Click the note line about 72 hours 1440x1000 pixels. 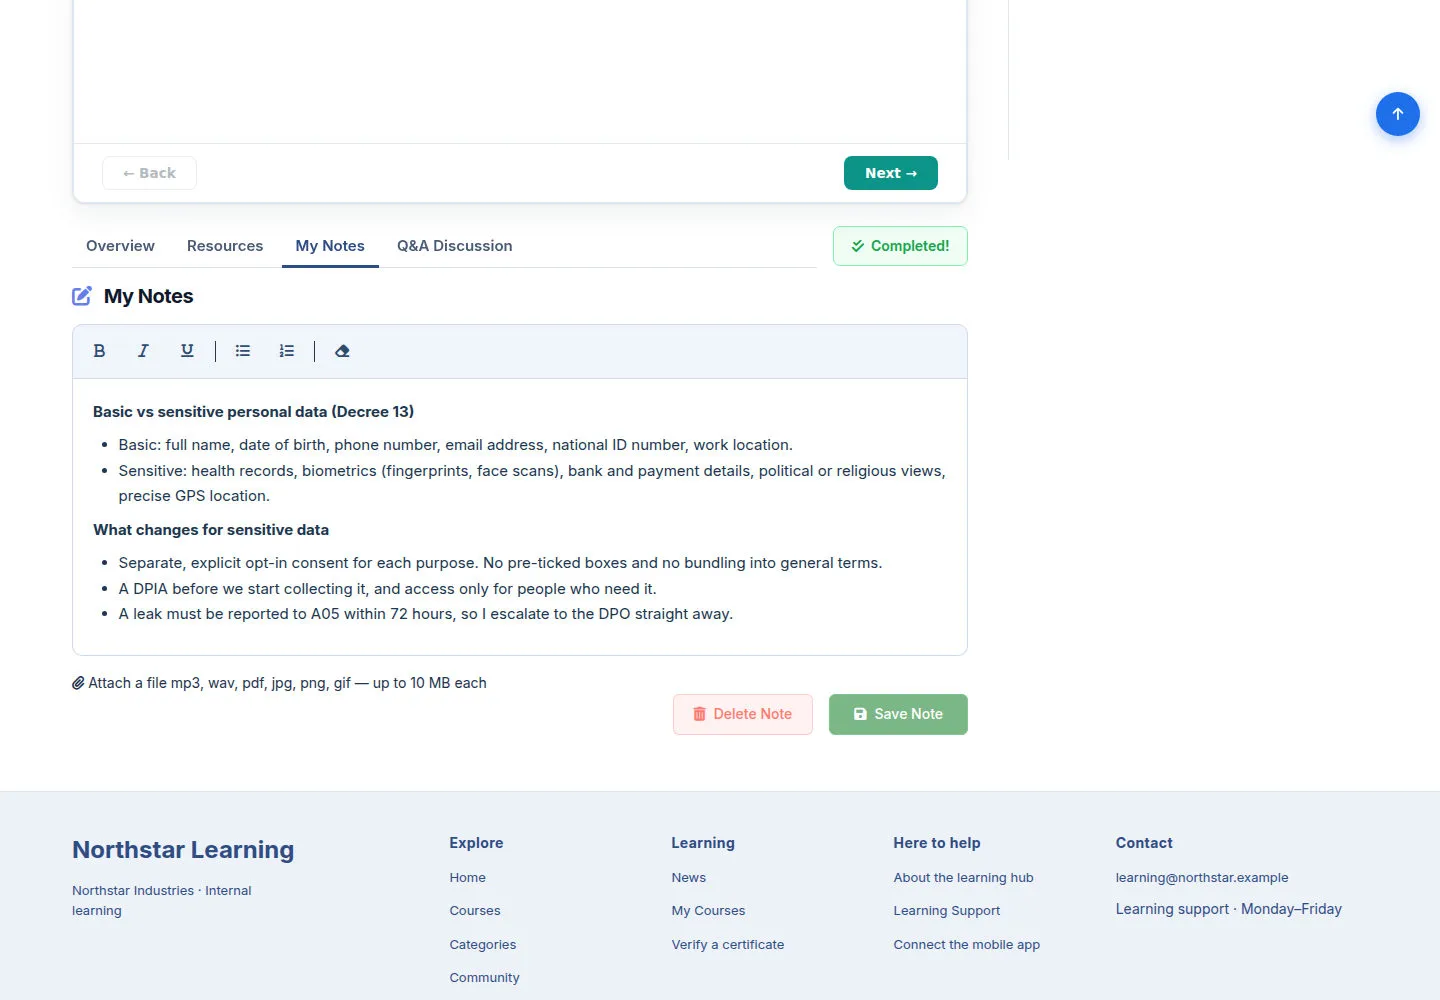pyautogui.click(x=426, y=614)
